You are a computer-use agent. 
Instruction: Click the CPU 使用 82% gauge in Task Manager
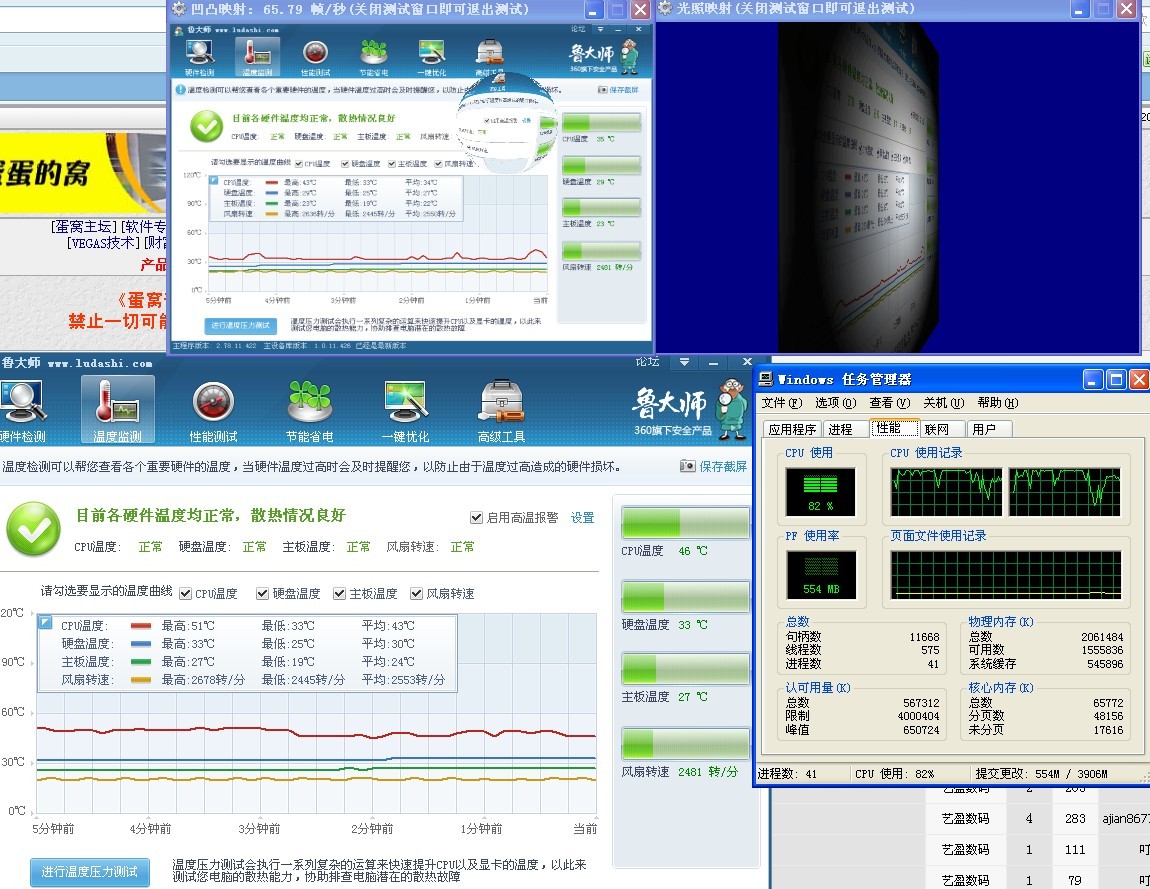[x=821, y=491]
